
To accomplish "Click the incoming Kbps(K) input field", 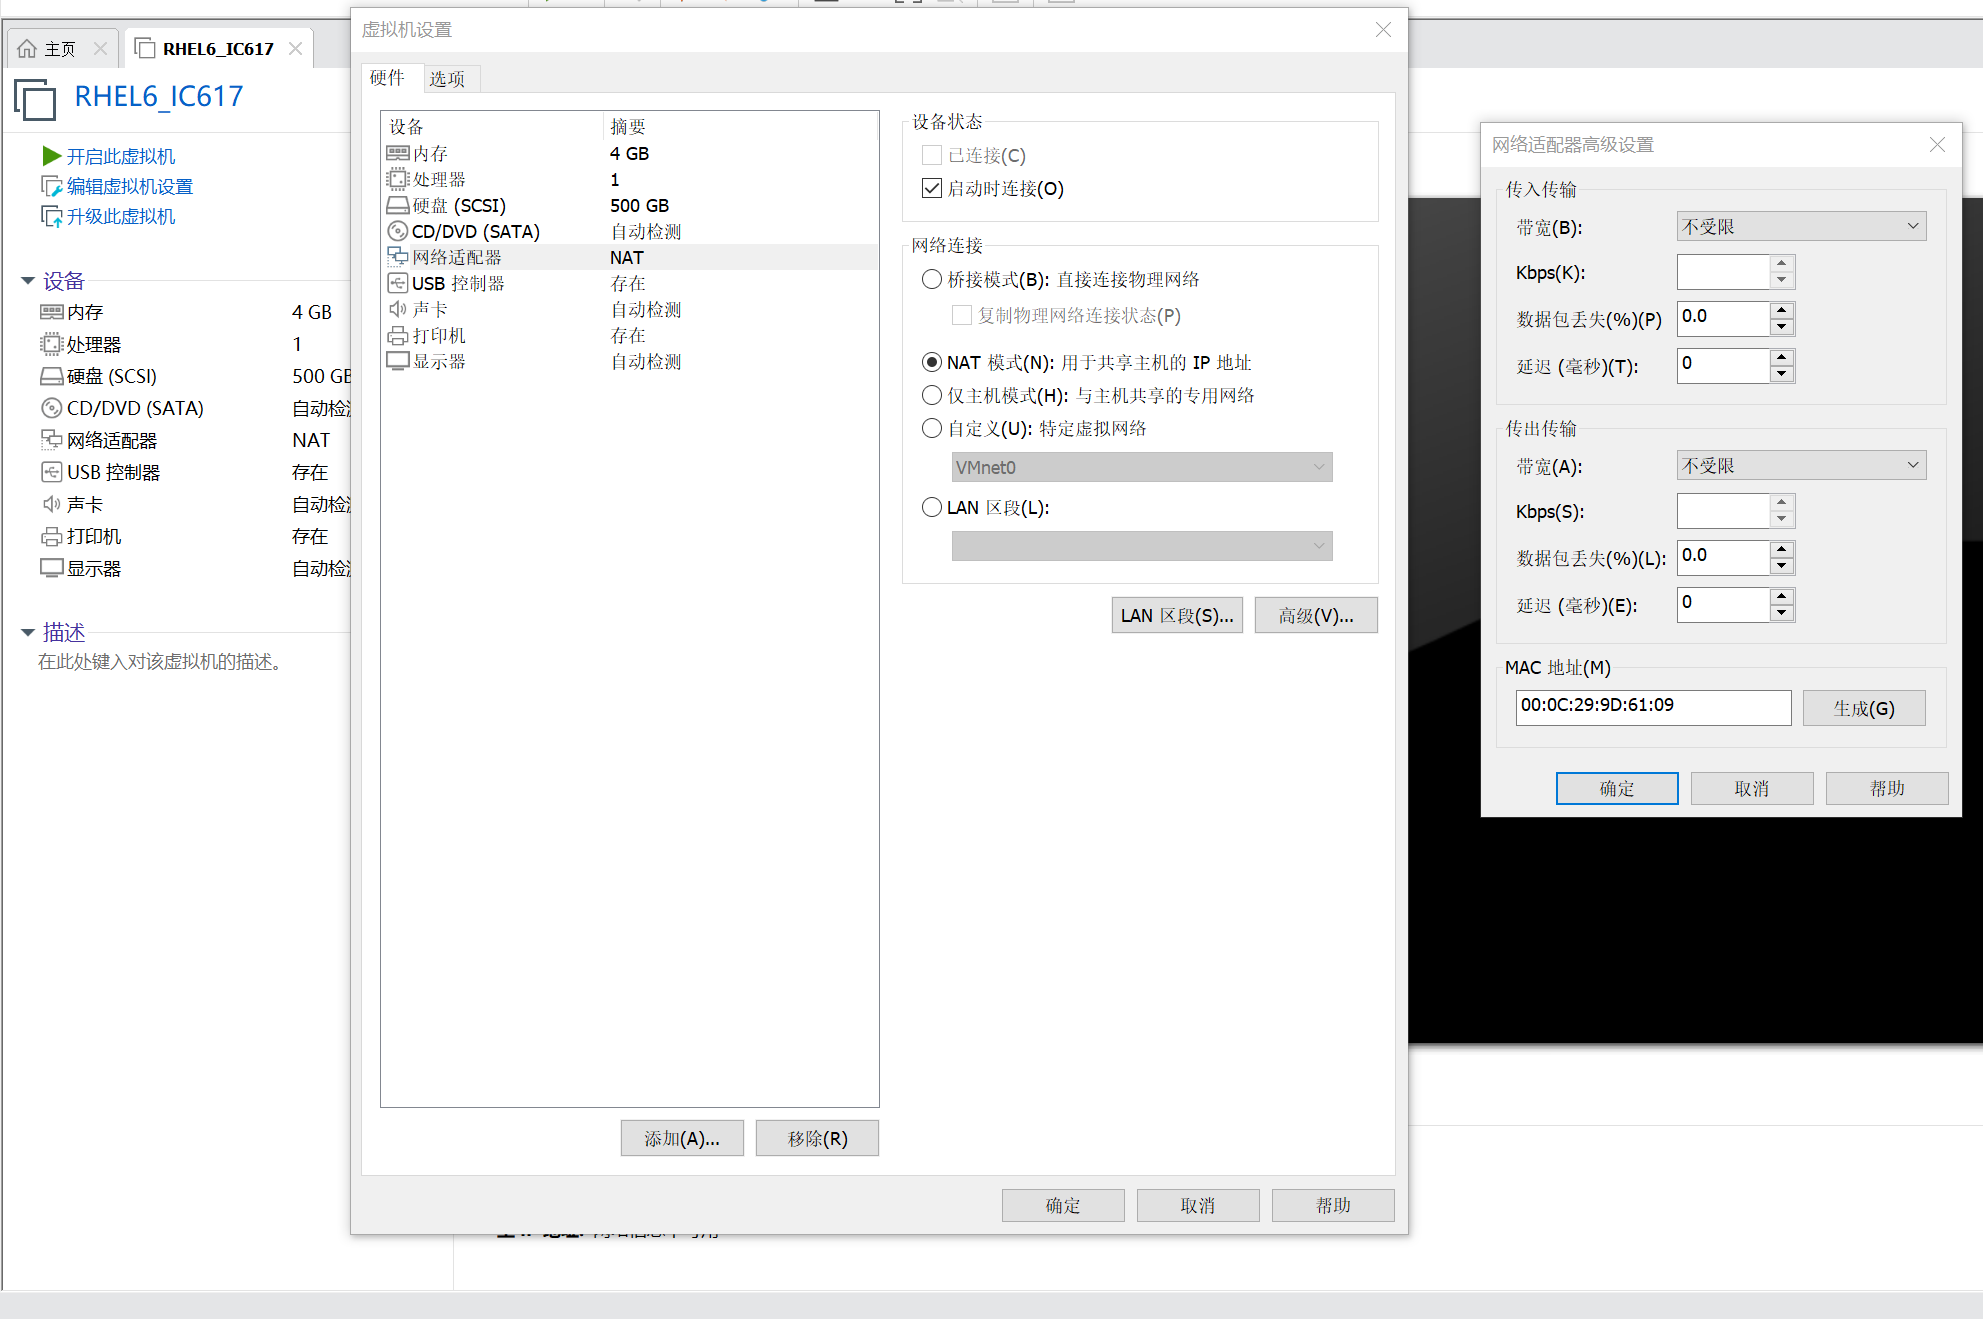I will (x=1724, y=272).
